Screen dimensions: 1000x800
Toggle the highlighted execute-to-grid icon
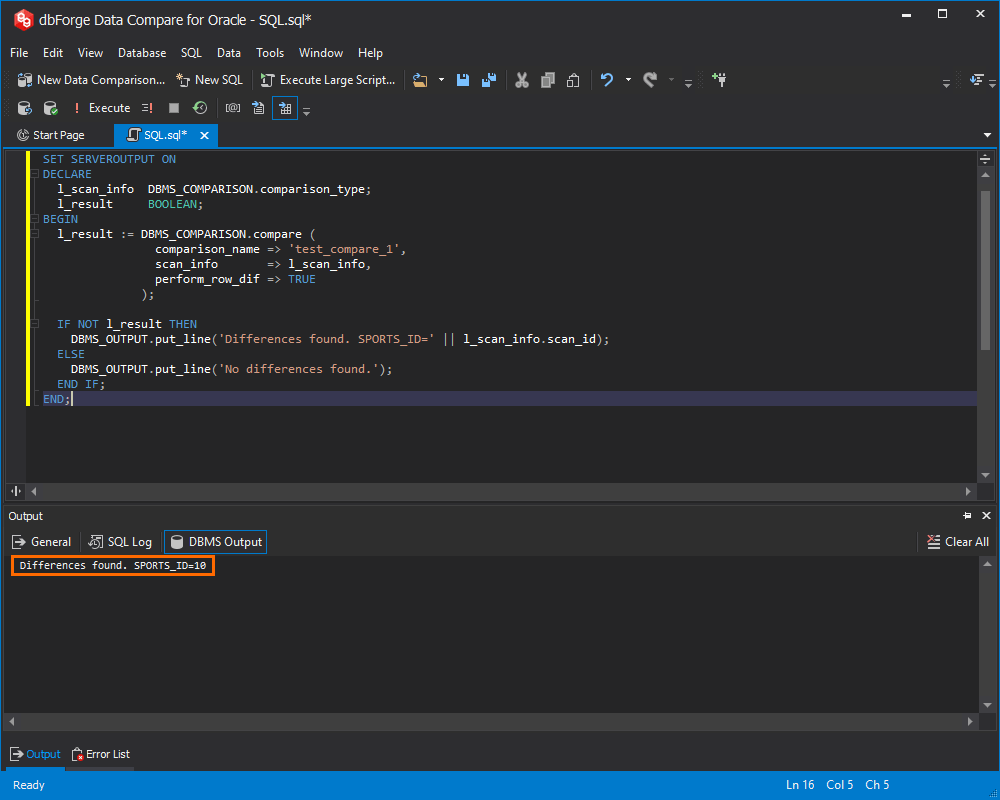284,107
